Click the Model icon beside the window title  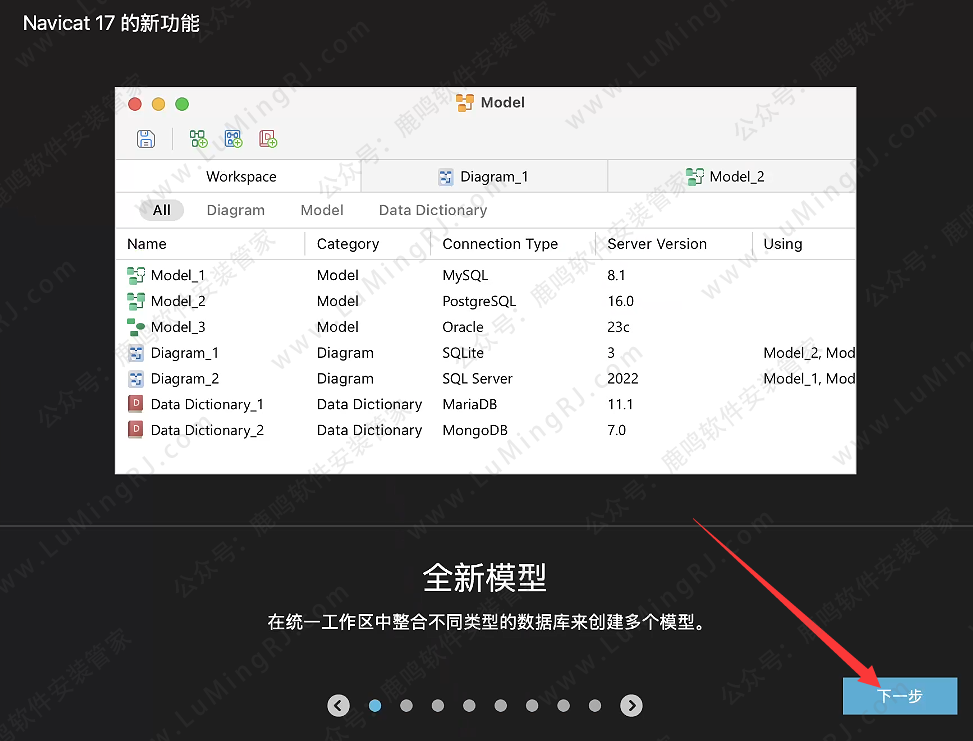pyautogui.click(x=463, y=102)
